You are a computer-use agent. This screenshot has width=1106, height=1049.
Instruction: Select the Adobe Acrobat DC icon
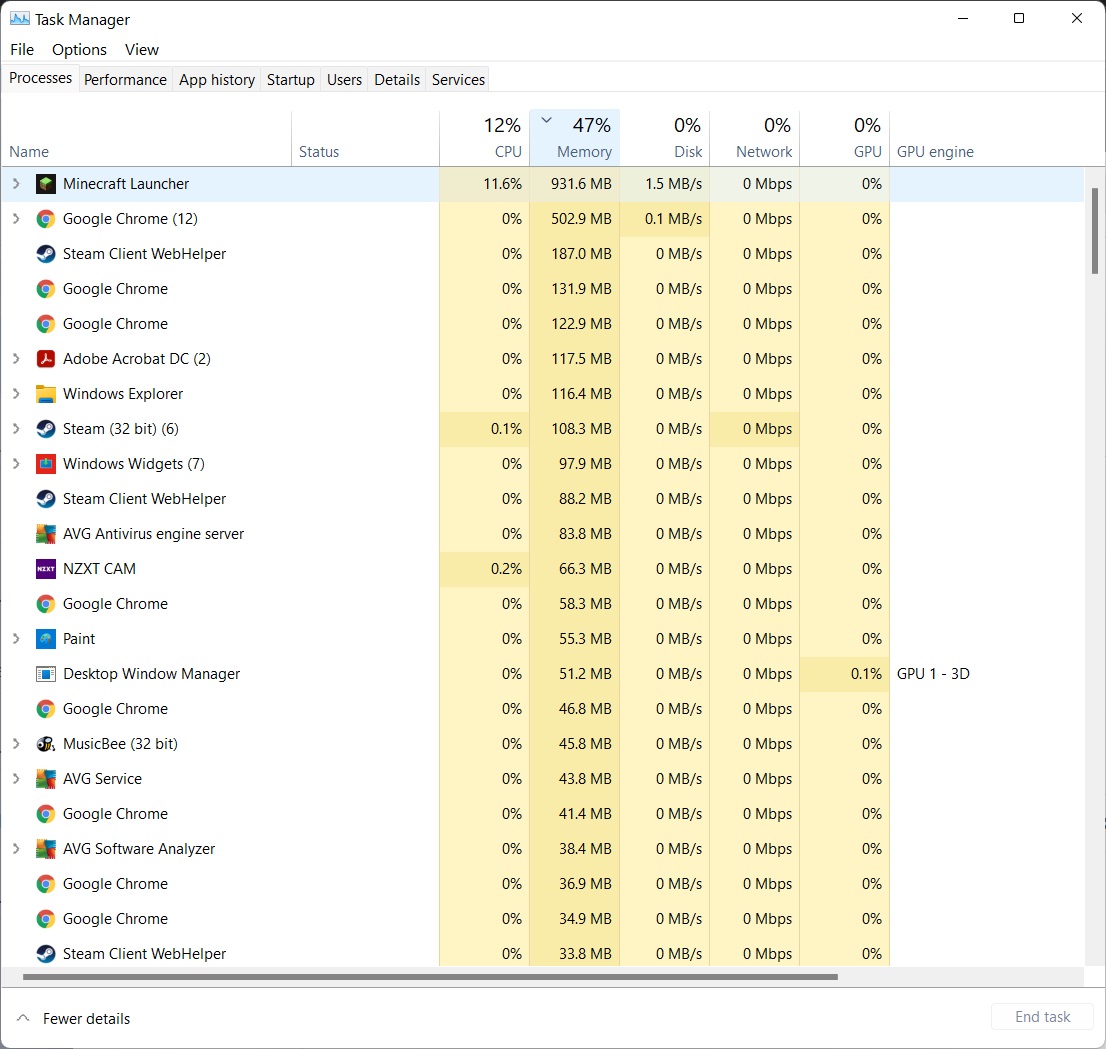tap(45, 359)
